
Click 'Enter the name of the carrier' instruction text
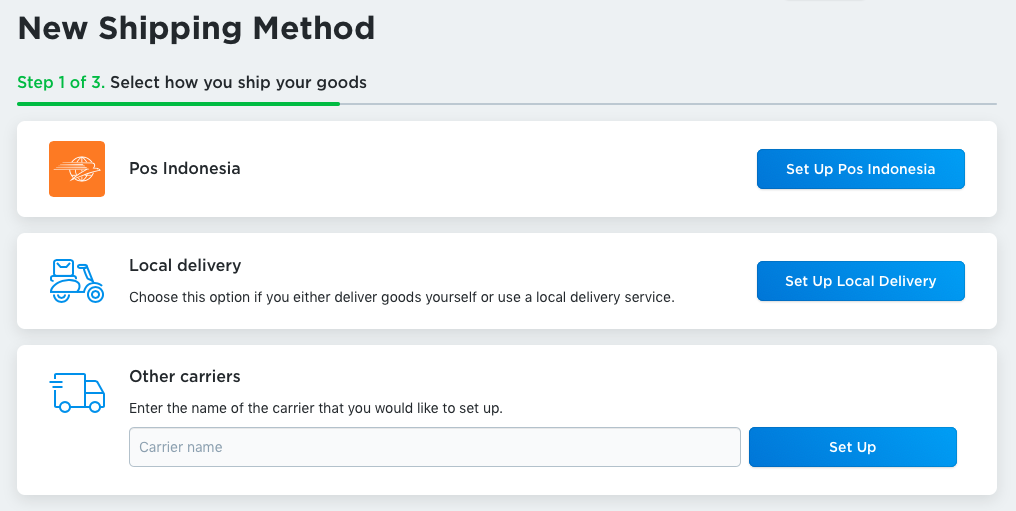pyautogui.click(x=315, y=409)
